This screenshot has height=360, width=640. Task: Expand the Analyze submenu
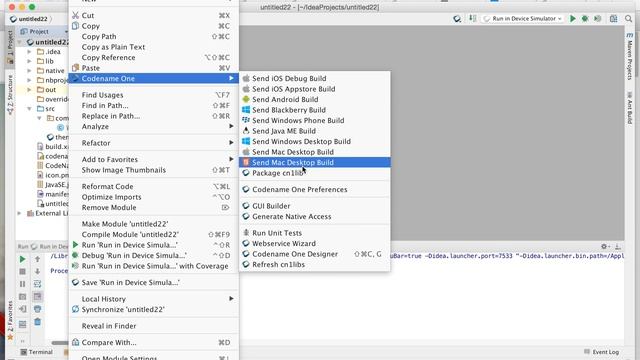(153, 127)
